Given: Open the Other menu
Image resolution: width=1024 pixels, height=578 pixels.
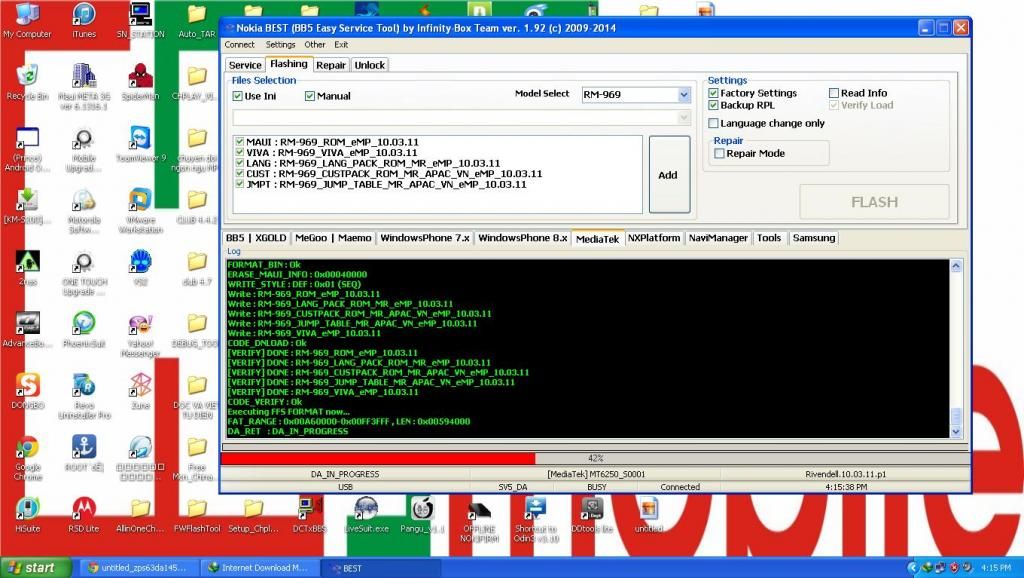Looking at the screenshot, I should pyautogui.click(x=315, y=45).
